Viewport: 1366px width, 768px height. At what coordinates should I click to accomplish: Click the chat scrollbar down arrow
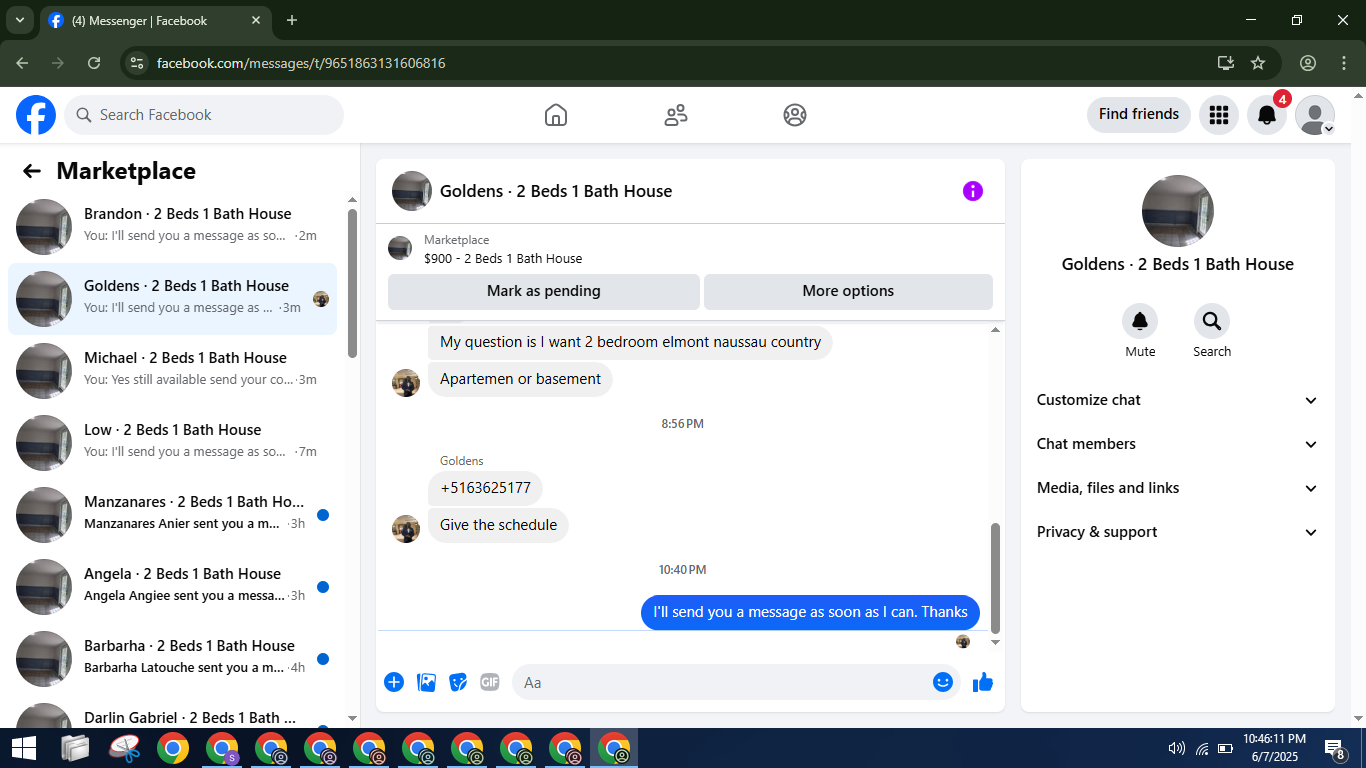[995, 642]
